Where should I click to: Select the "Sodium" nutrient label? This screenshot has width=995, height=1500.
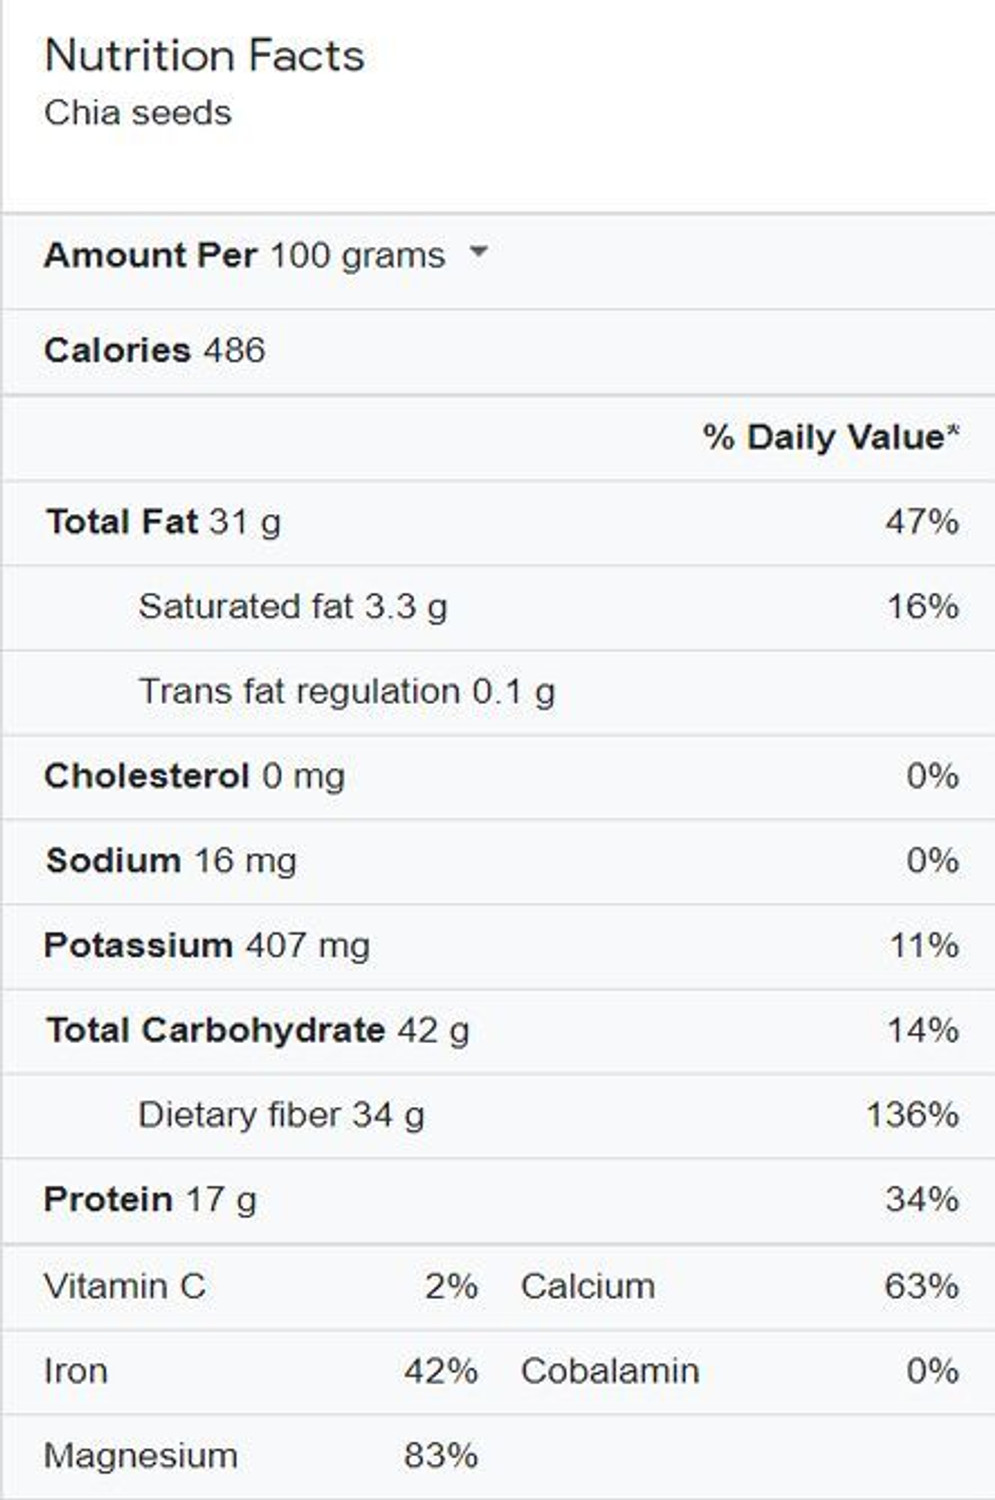(x=113, y=861)
